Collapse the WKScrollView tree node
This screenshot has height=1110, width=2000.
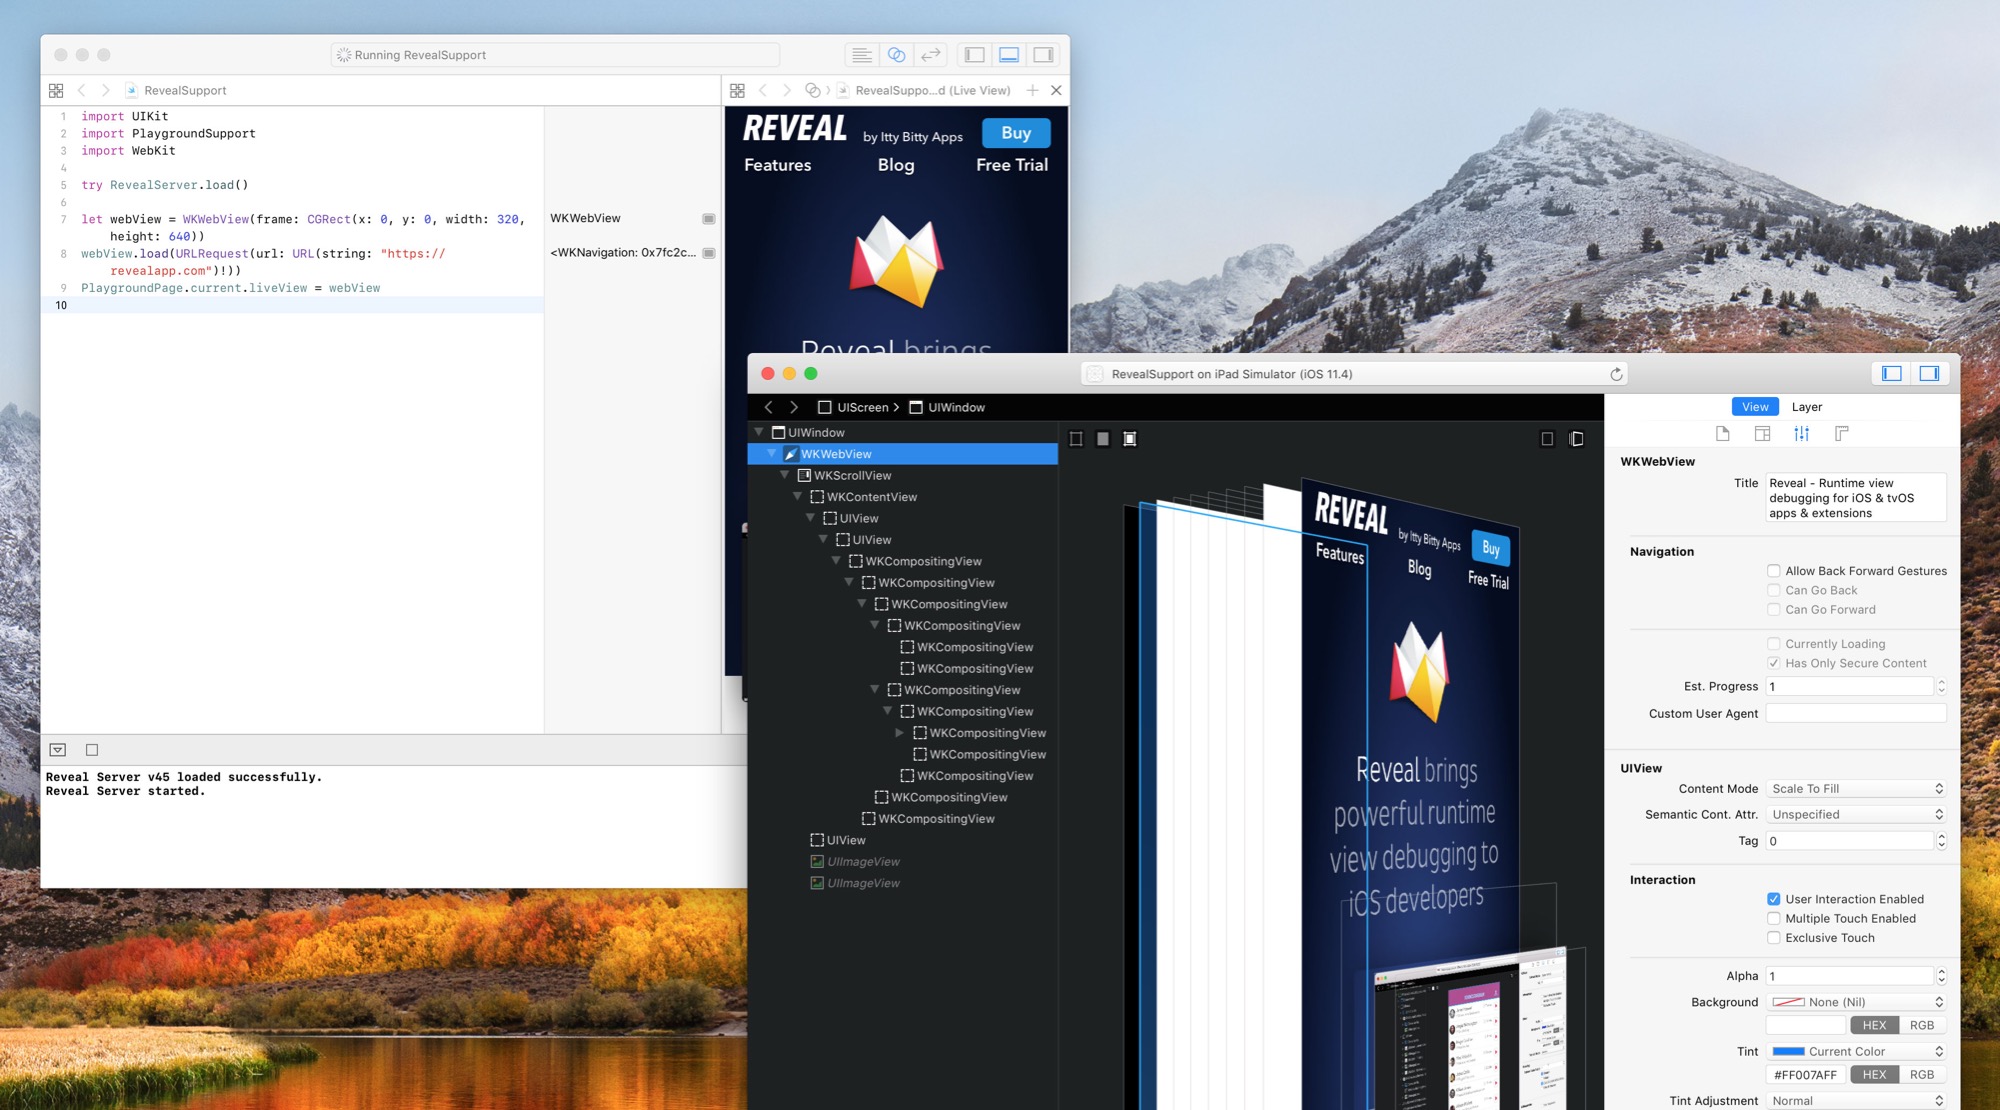(785, 475)
